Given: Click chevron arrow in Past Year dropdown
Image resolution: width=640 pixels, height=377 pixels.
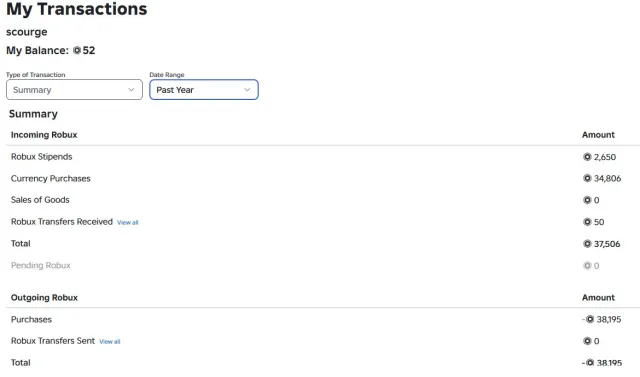Looking at the screenshot, I should pyautogui.click(x=247, y=90).
